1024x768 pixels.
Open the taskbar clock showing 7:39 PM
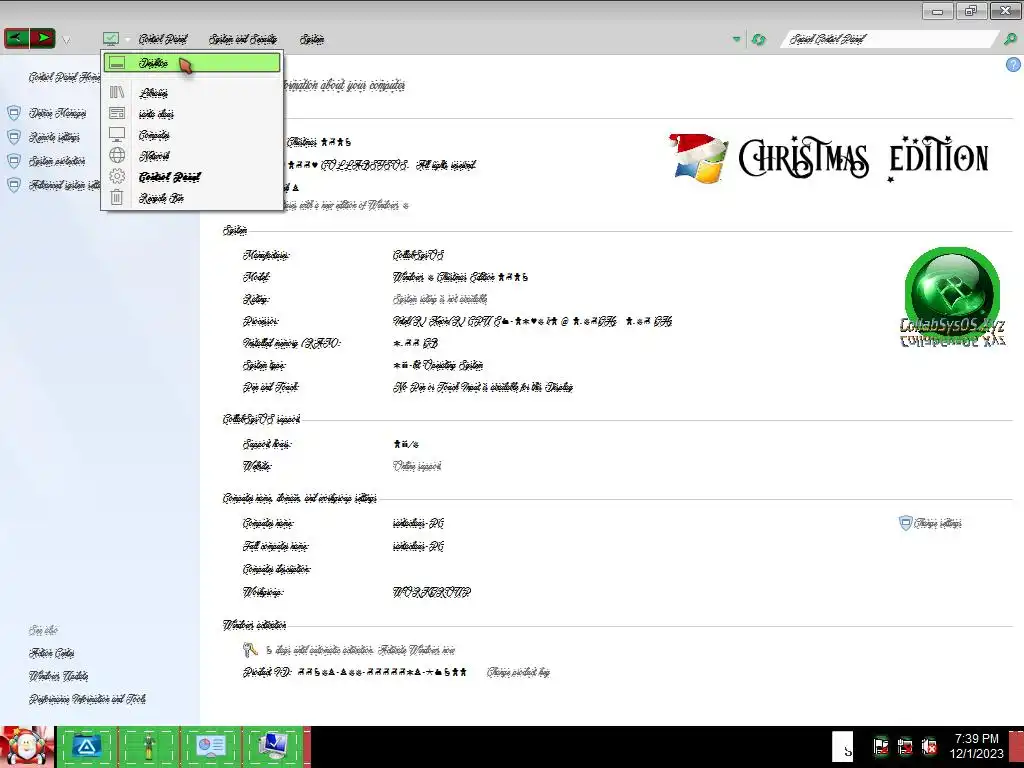[x=976, y=746]
